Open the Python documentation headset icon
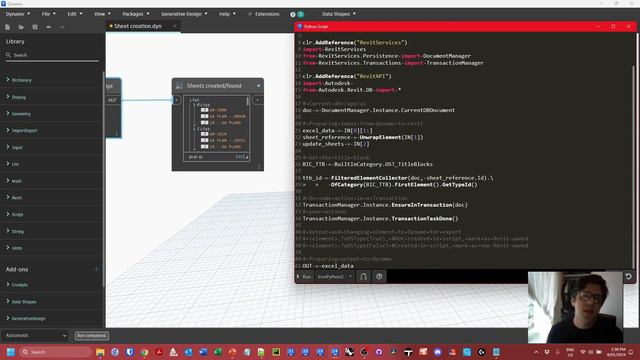640x360 pixels. coord(363,277)
